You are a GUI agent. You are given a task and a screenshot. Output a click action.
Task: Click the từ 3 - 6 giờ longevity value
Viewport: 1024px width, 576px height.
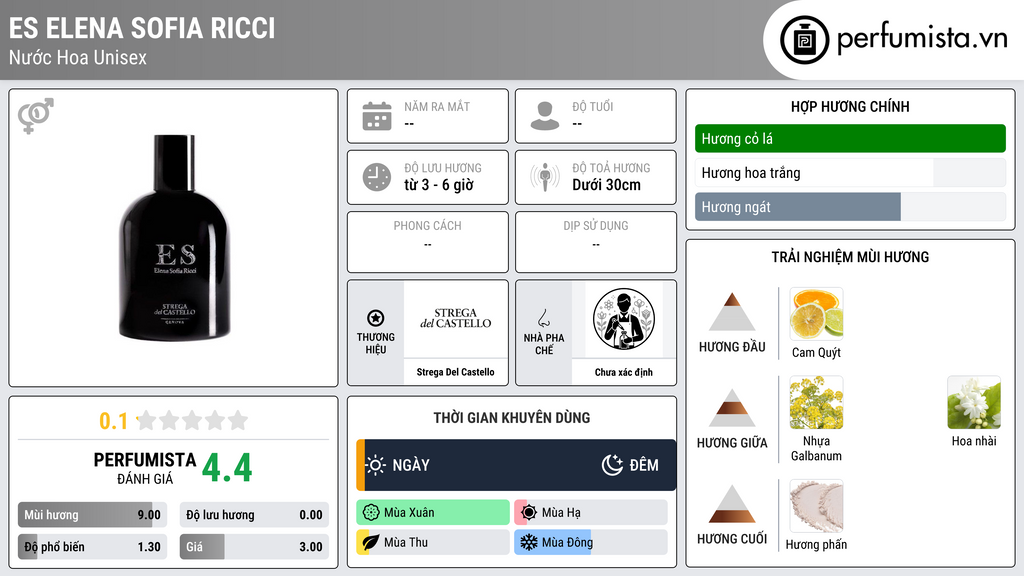(439, 185)
